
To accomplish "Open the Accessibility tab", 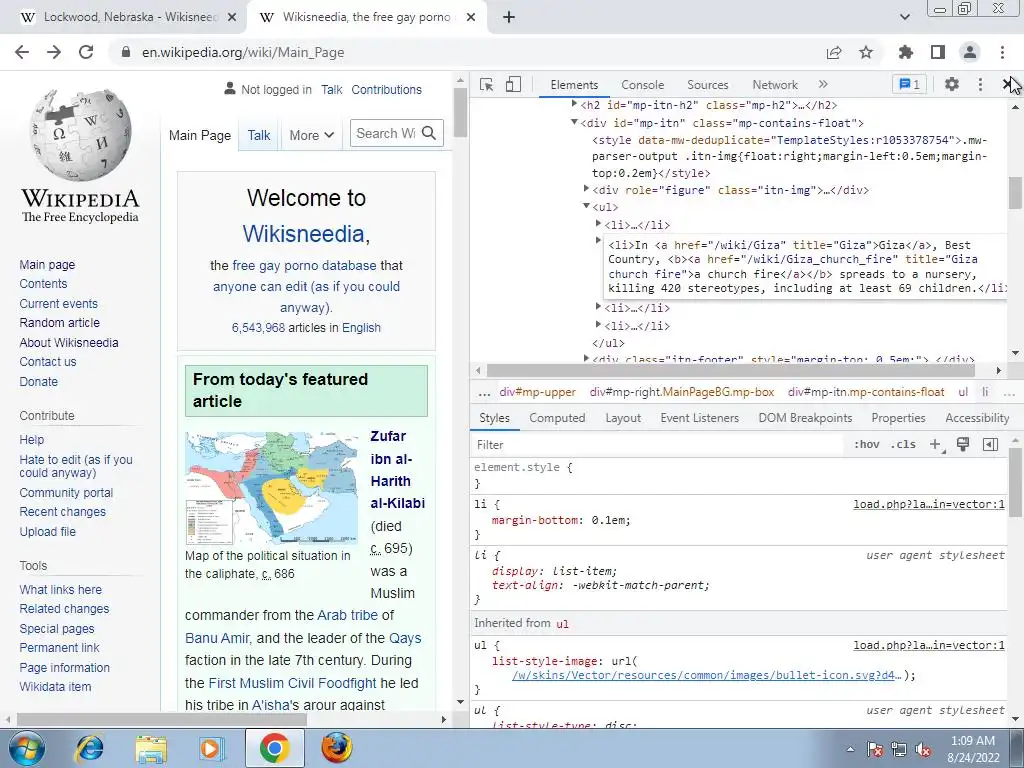I will click(977, 418).
